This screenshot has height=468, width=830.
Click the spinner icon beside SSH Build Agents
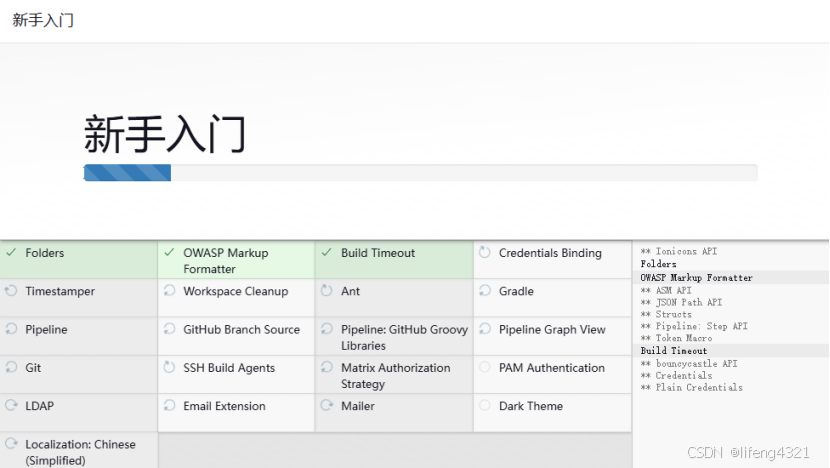click(x=169, y=367)
